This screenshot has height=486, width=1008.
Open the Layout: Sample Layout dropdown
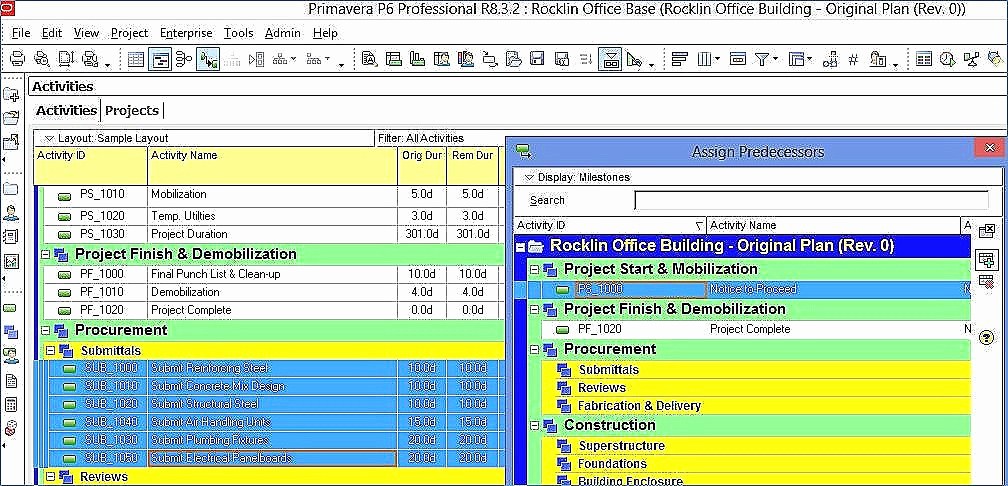click(47, 138)
